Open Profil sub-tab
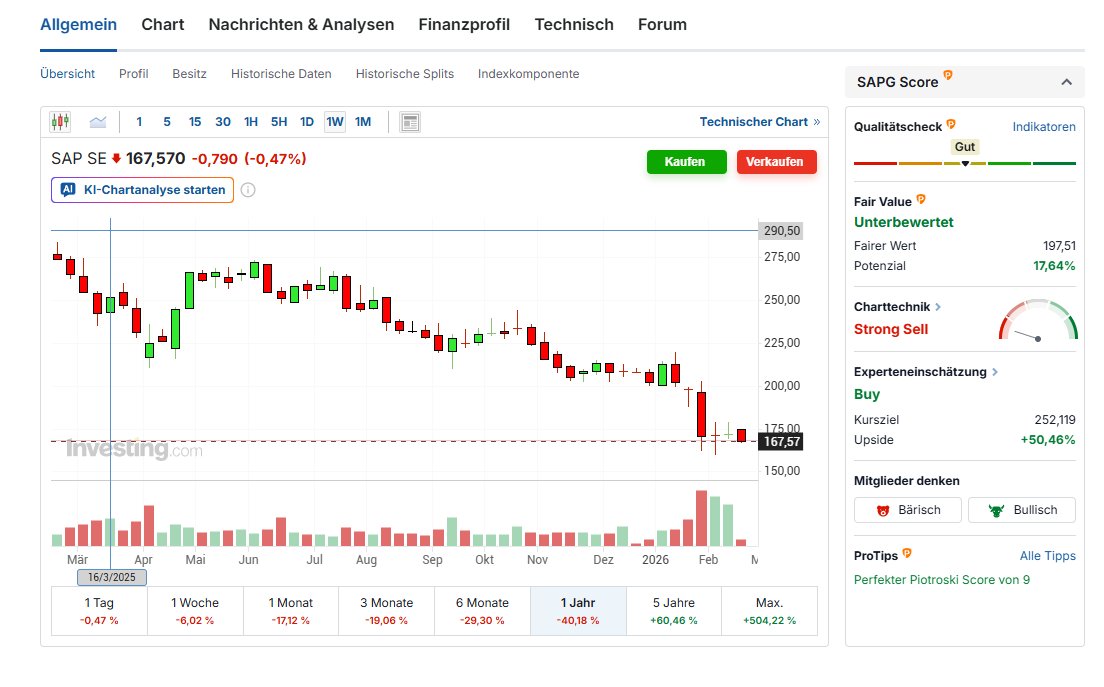 [x=134, y=74]
